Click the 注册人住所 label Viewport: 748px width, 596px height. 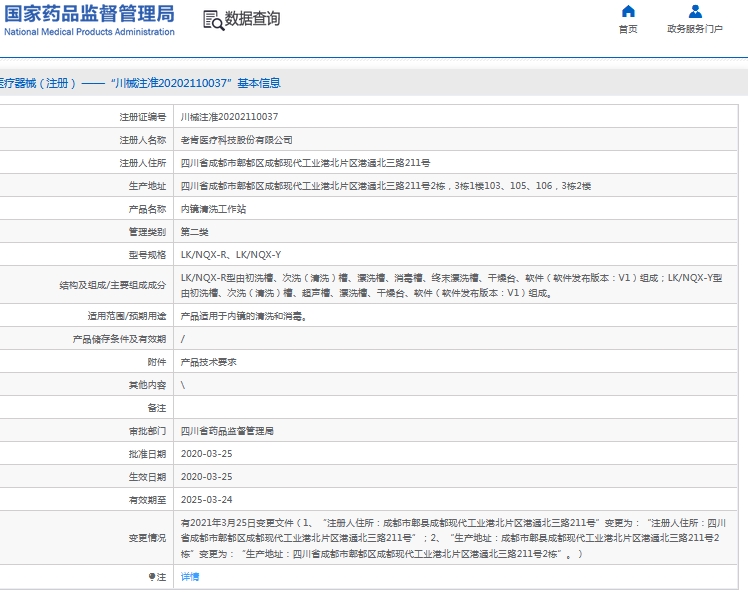coord(143,163)
